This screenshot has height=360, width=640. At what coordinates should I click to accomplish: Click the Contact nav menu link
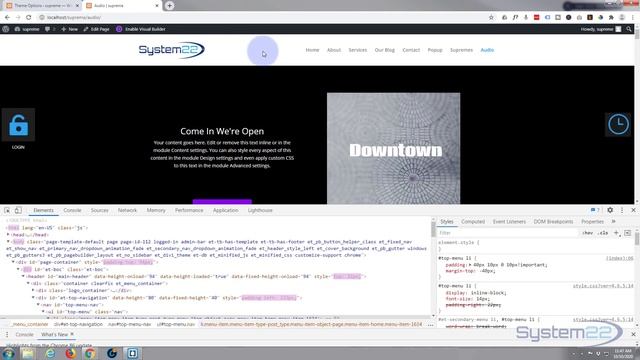tap(411, 50)
